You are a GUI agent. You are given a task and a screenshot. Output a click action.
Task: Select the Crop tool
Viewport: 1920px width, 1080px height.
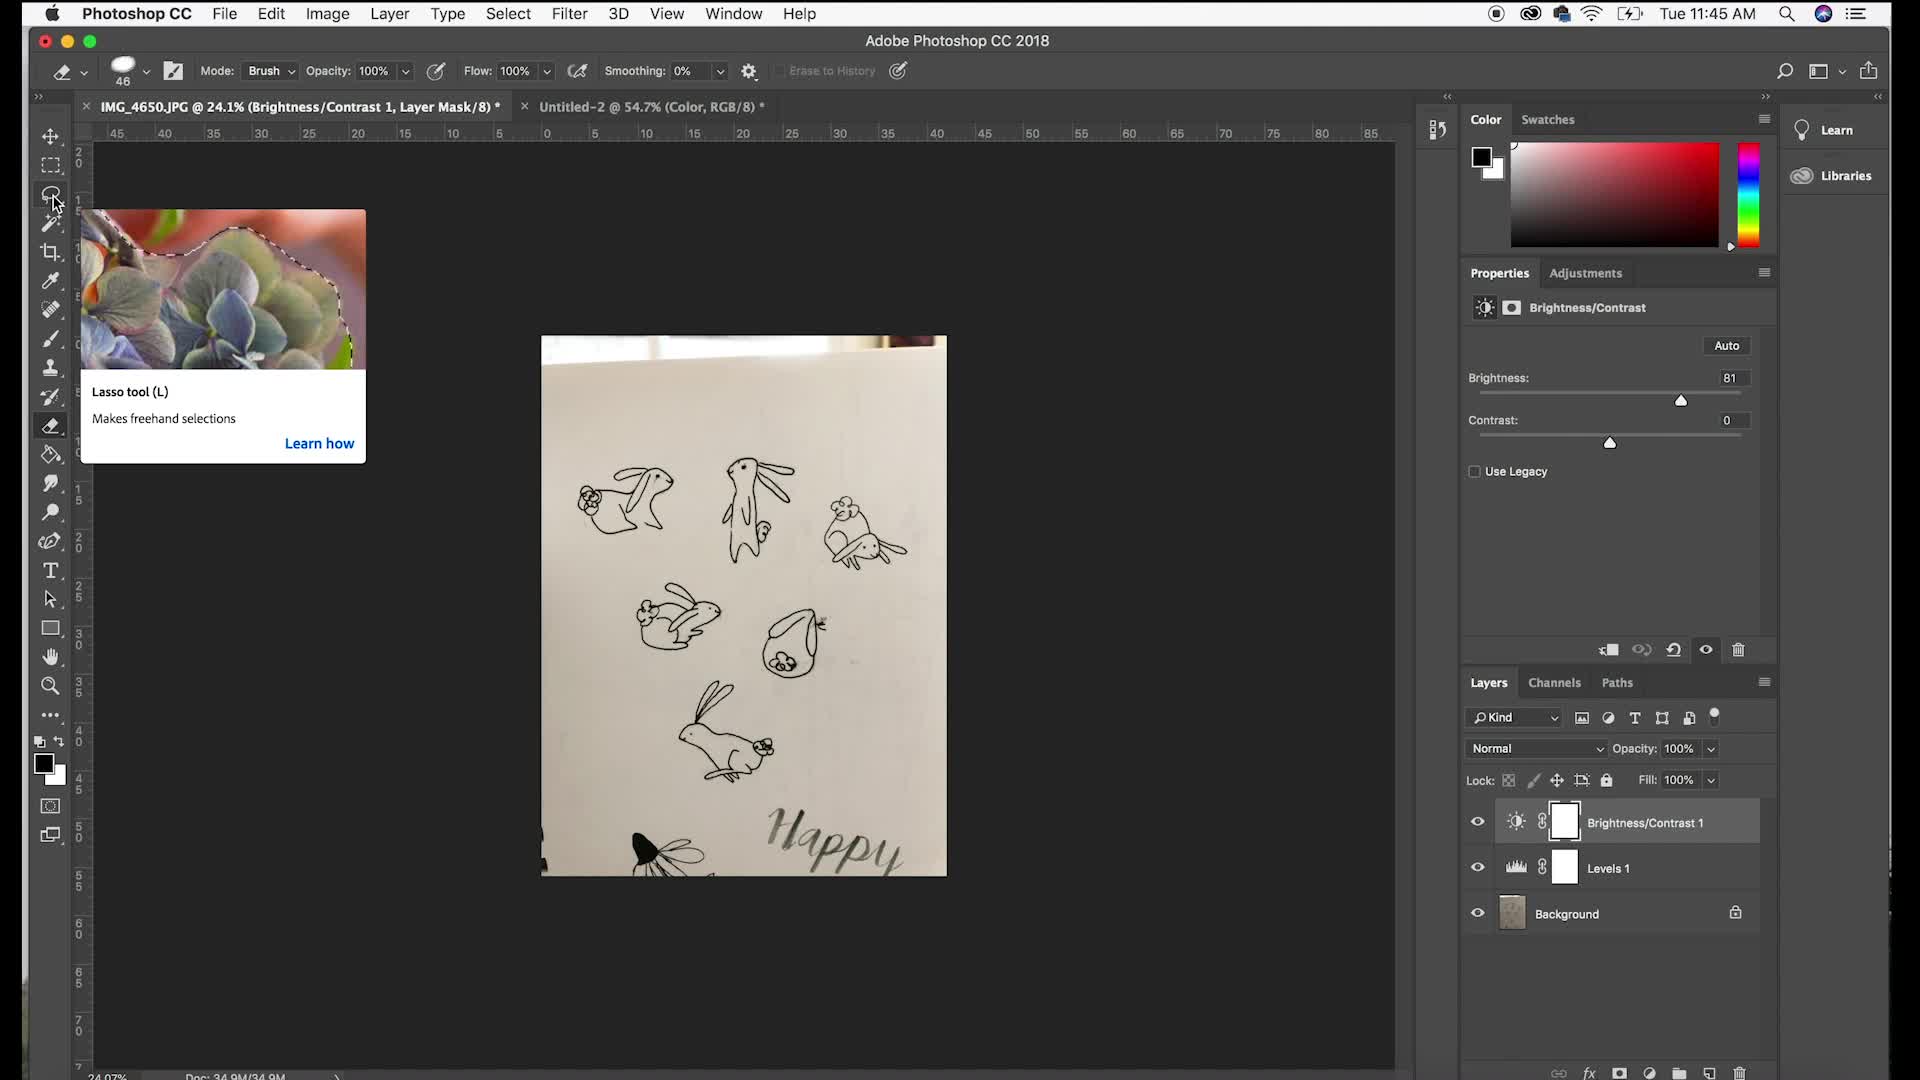pyautogui.click(x=50, y=252)
